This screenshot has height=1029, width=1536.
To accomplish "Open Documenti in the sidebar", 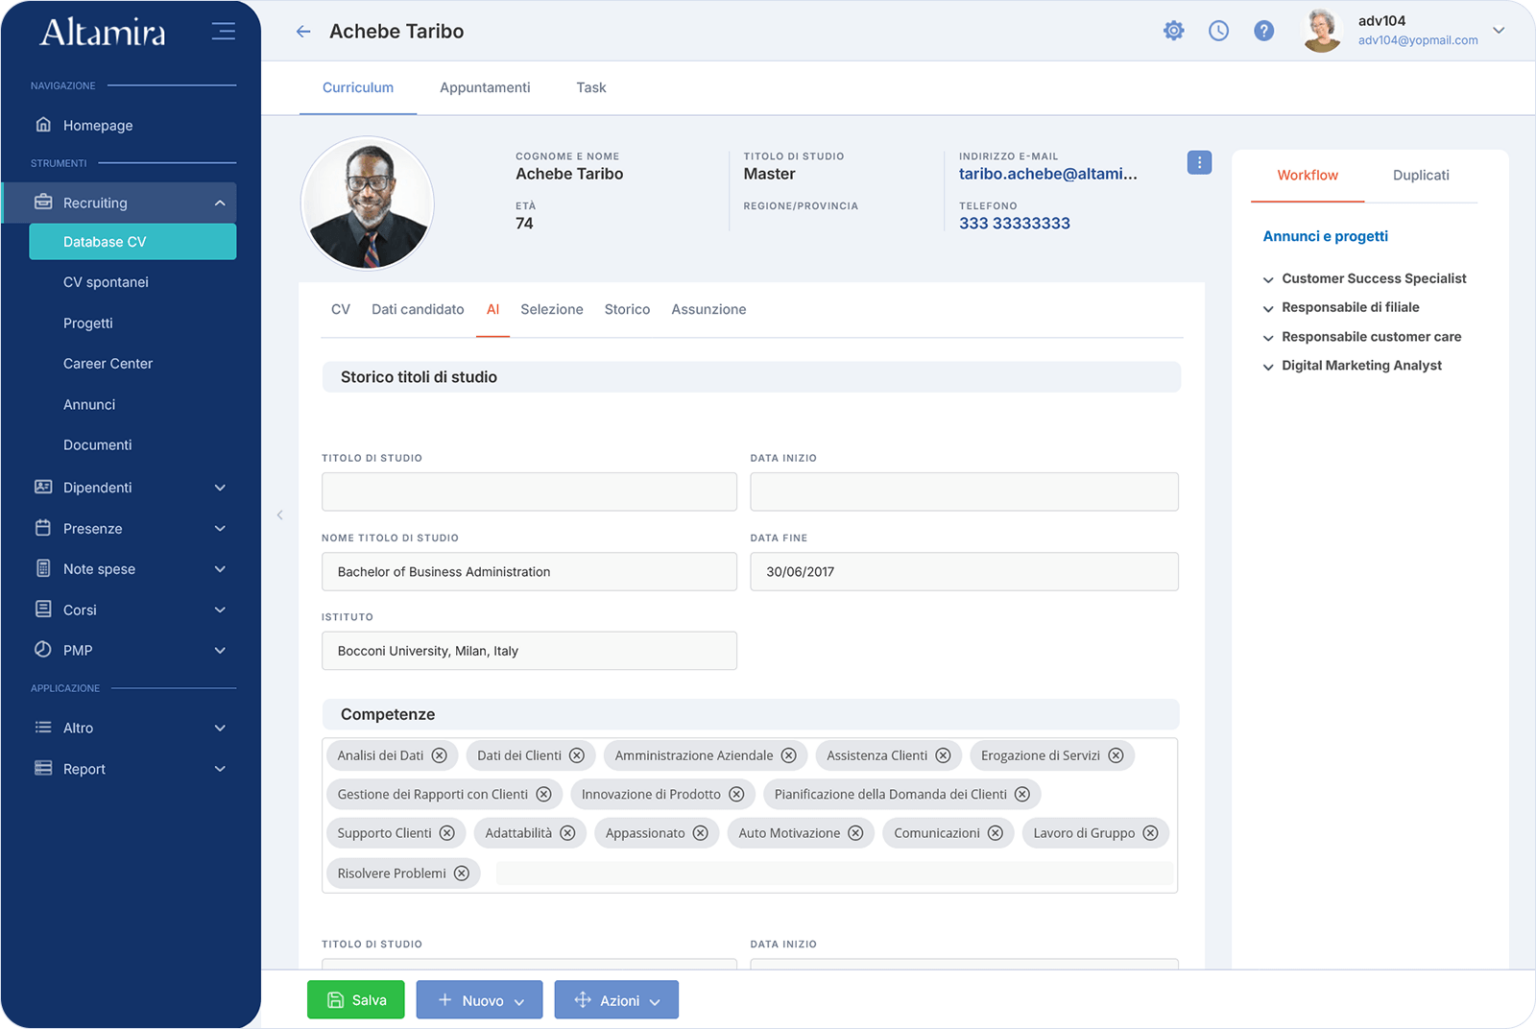I will point(97,445).
